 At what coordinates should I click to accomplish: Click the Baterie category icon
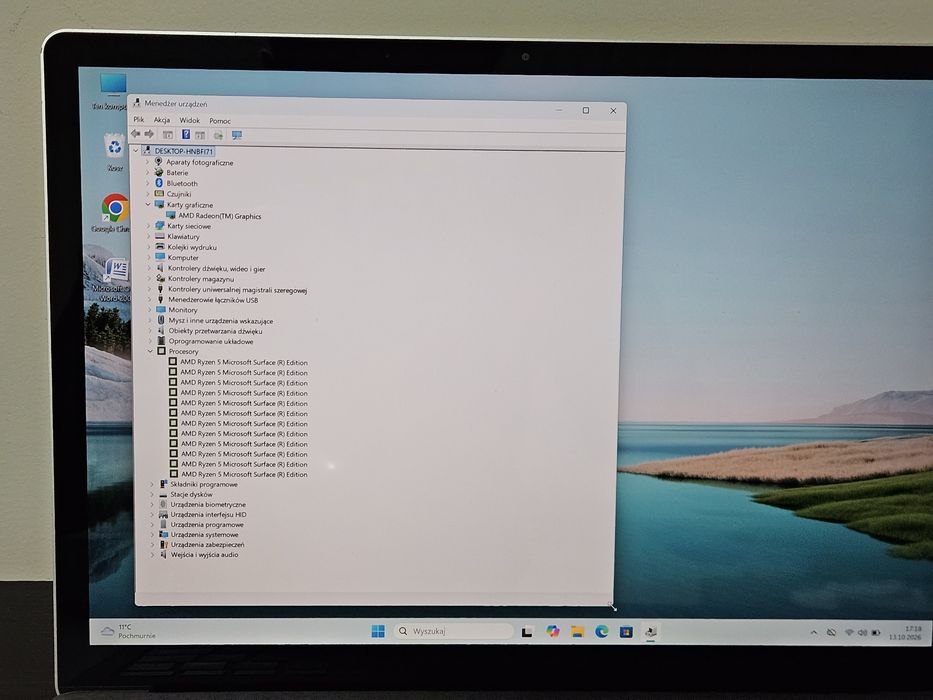(x=159, y=172)
